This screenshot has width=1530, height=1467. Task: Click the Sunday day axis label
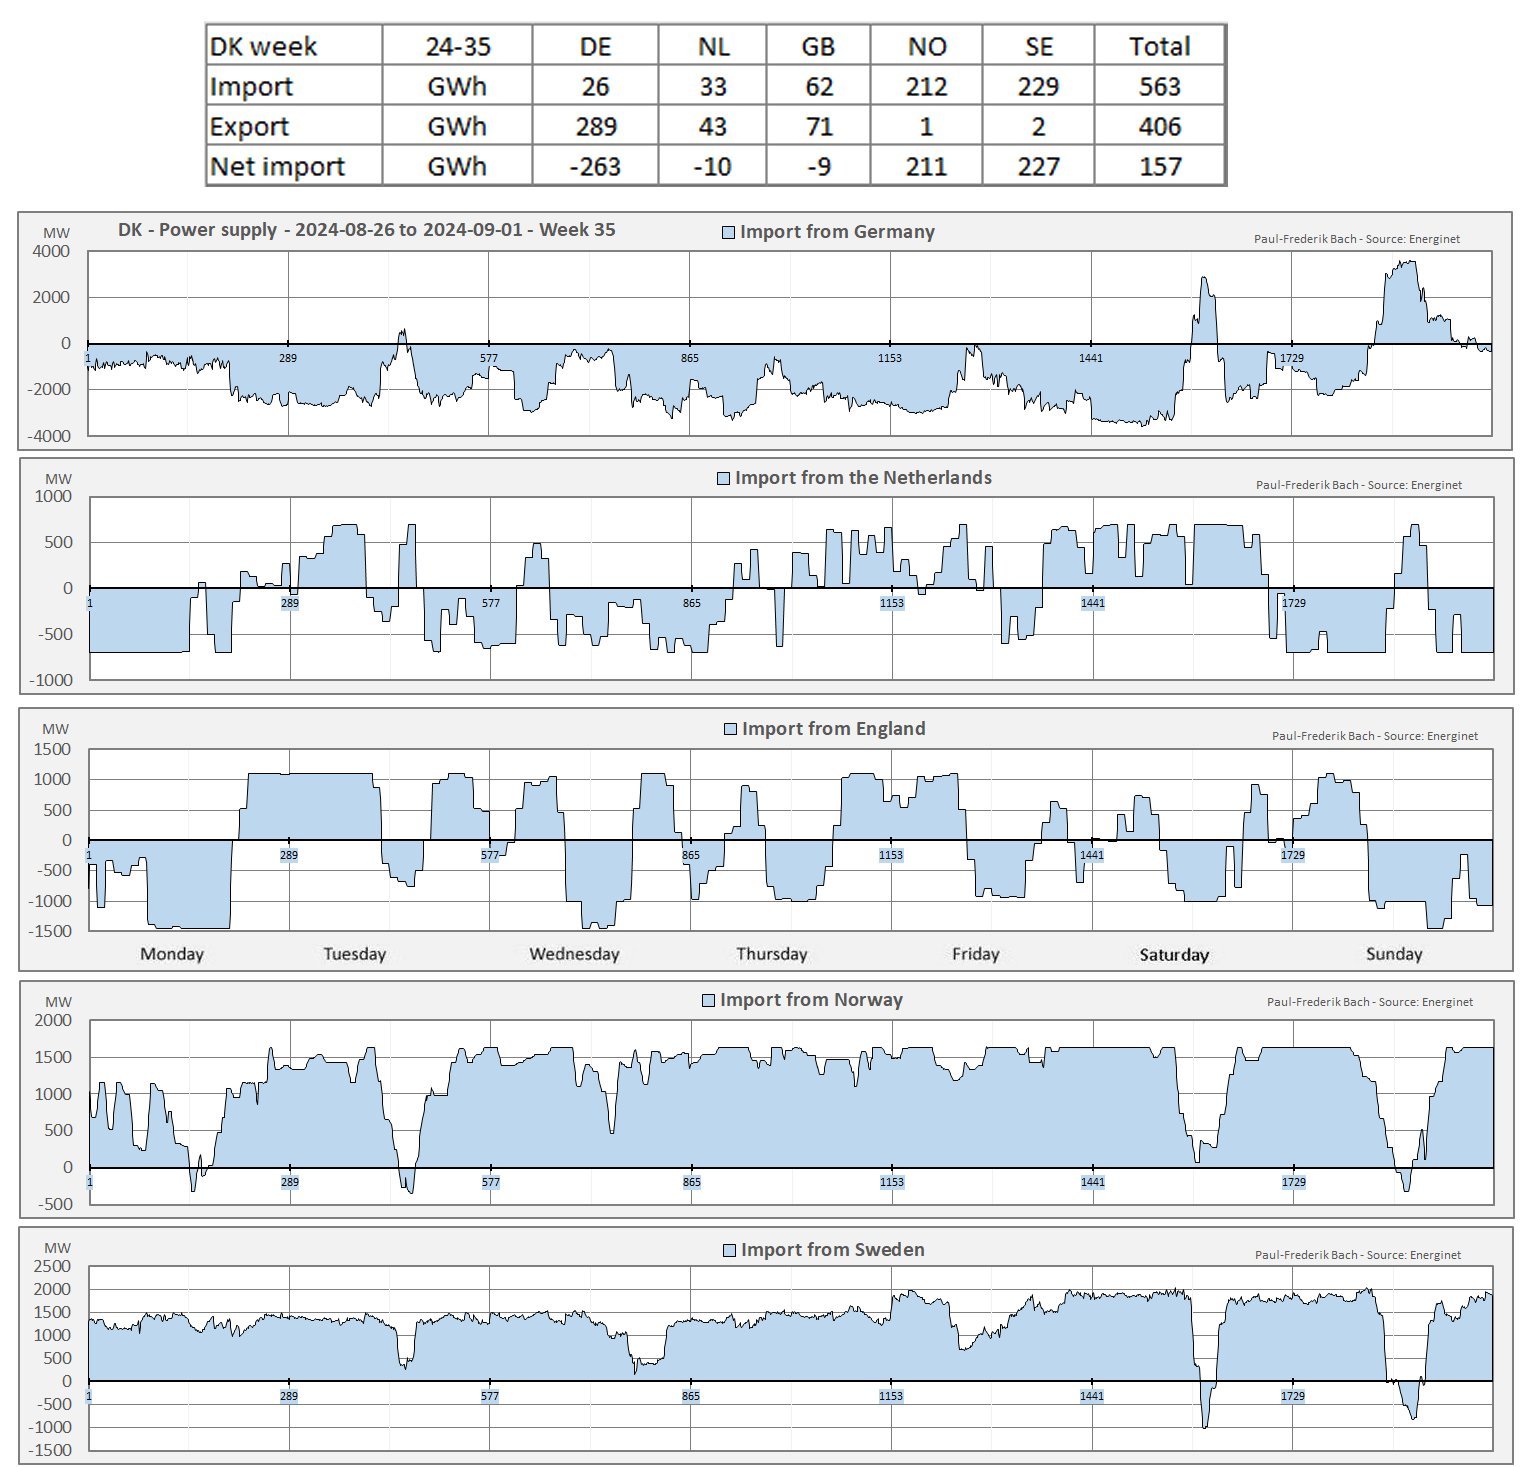tap(1393, 954)
